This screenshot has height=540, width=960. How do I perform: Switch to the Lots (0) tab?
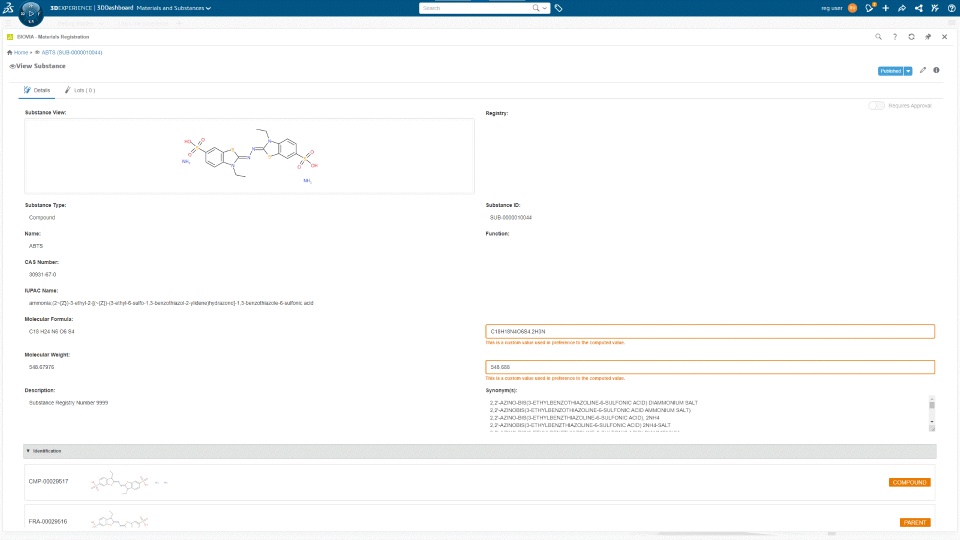coord(80,90)
